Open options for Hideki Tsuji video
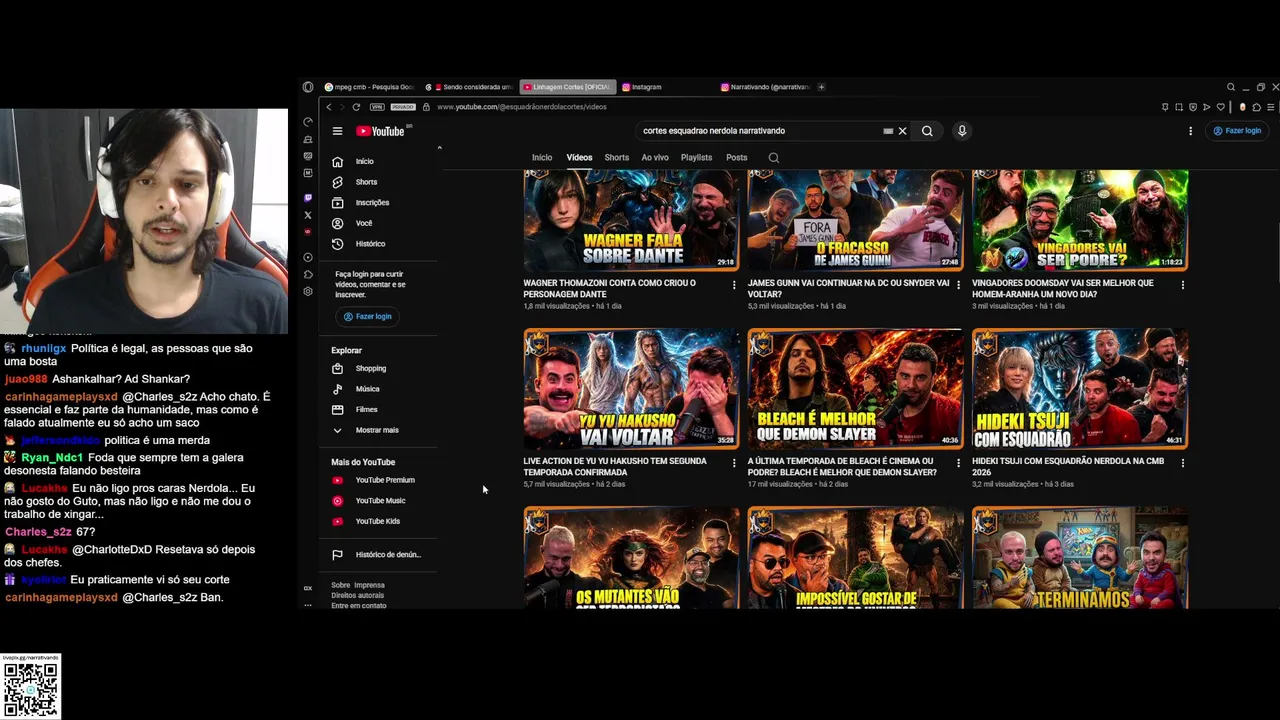 click(x=1183, y=463)
